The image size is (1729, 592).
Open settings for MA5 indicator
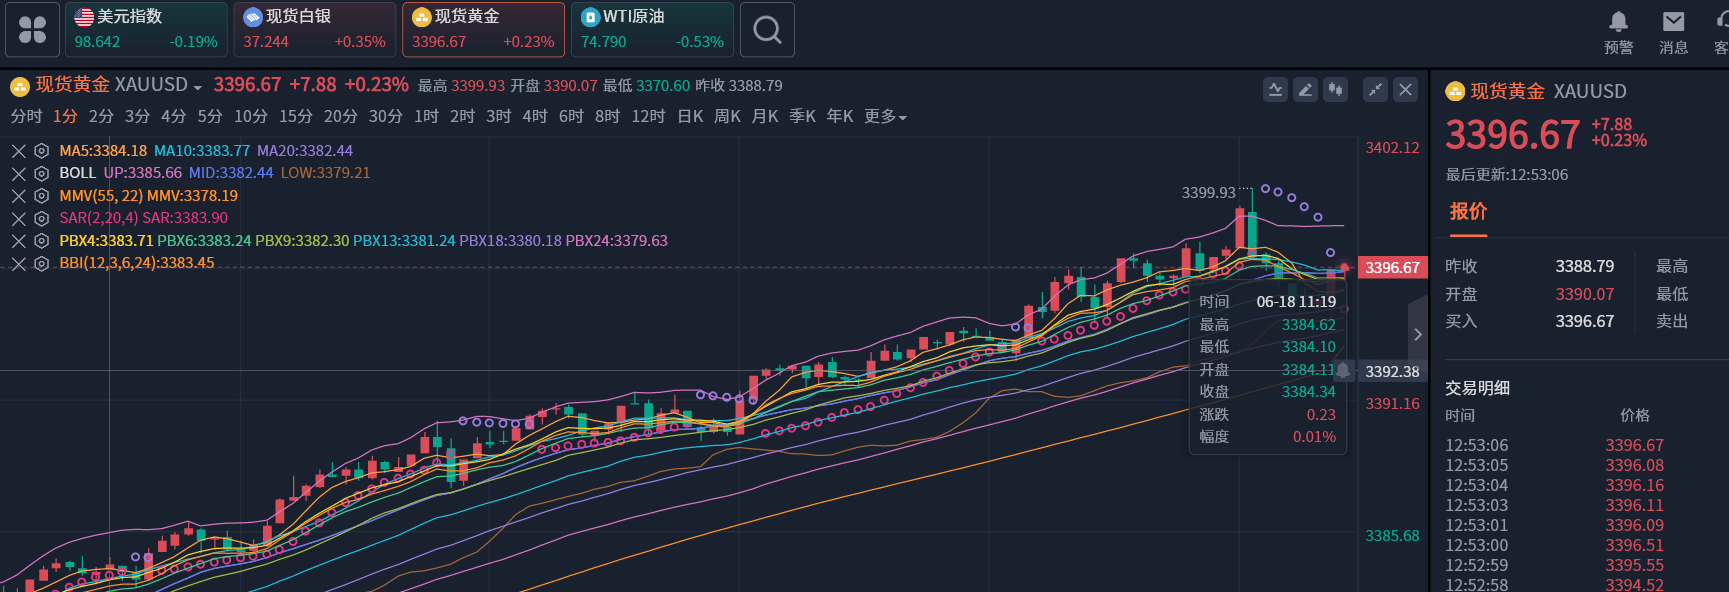click(41, 151)
